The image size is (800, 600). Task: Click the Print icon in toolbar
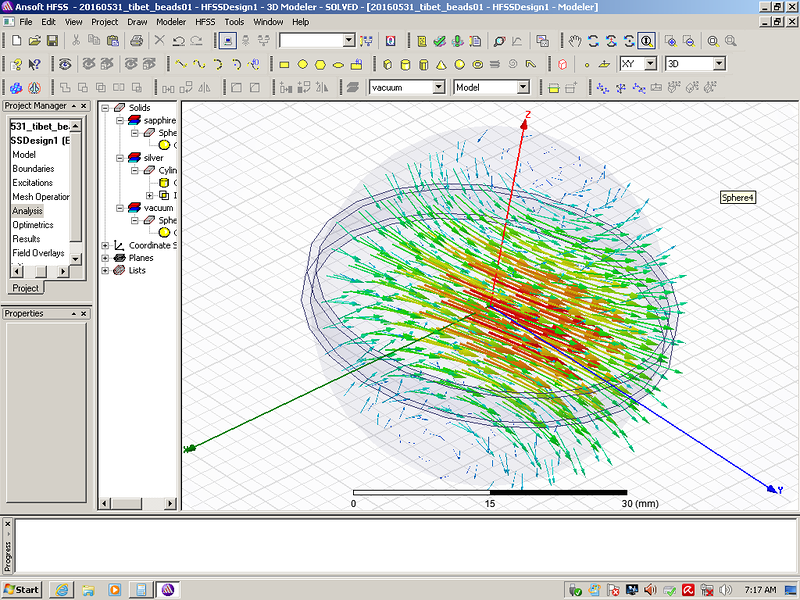coord(137,41)
